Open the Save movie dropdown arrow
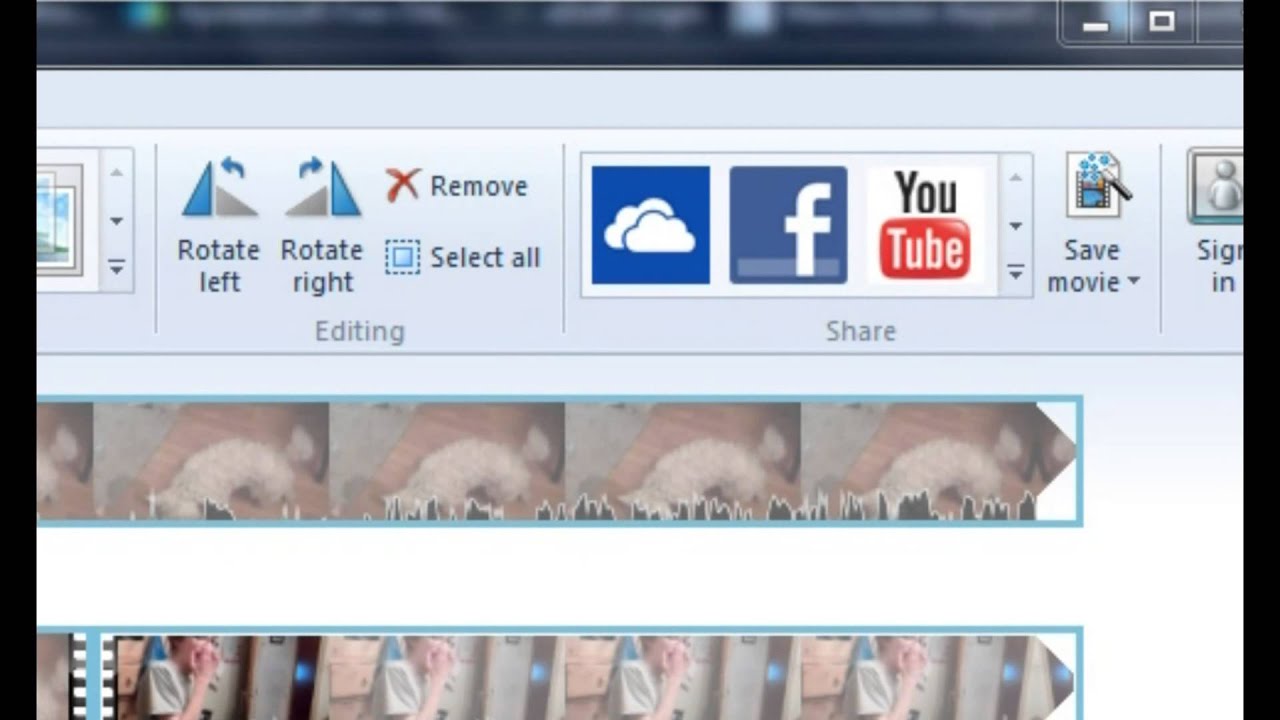1280x720 pixels. 1133,282
